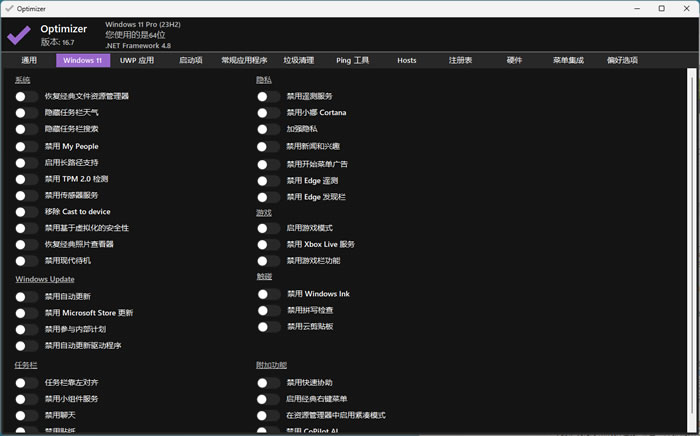The image size is (700, 436).
Task: Click the Windows Update section heading
Action: (45, 279)
